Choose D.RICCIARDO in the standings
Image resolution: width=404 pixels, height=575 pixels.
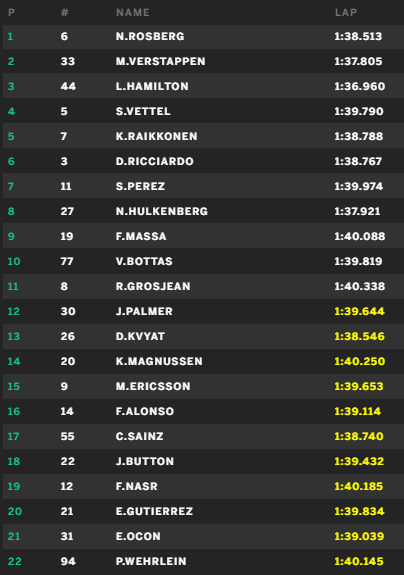click(x=155, y=161)
